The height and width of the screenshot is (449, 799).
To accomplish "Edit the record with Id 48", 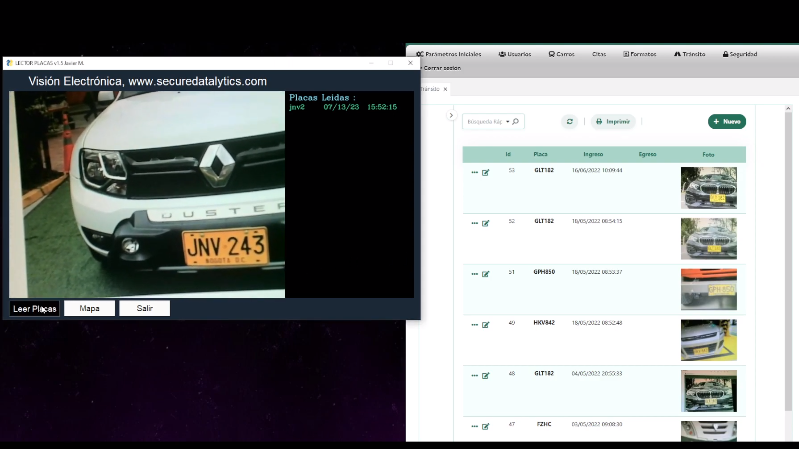I will coord(486,376).
